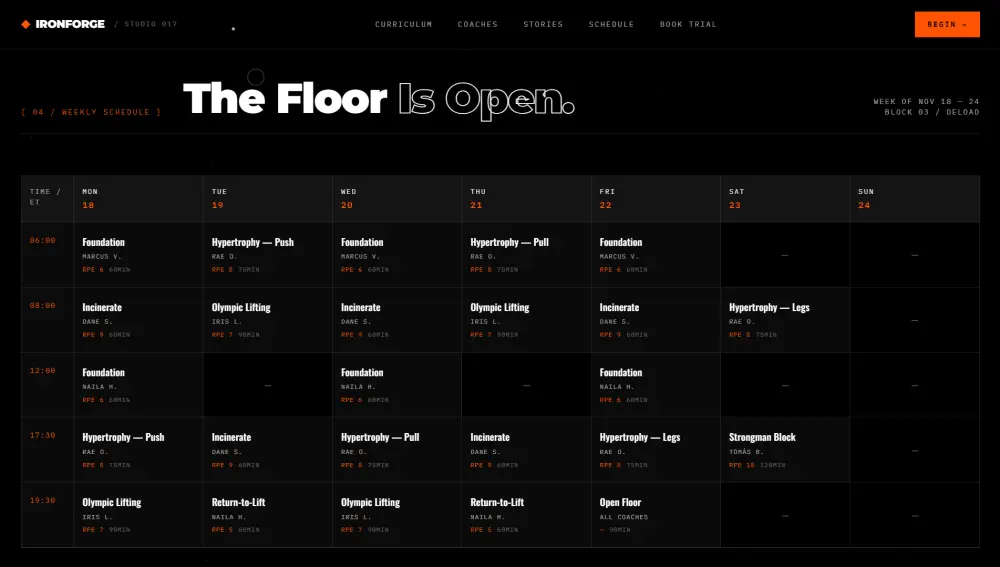Open Monday 12:00 Foundation with Naila H.
Image resolution: width=1000 pixels, height=567 pixels.
[x=138, y=385]
